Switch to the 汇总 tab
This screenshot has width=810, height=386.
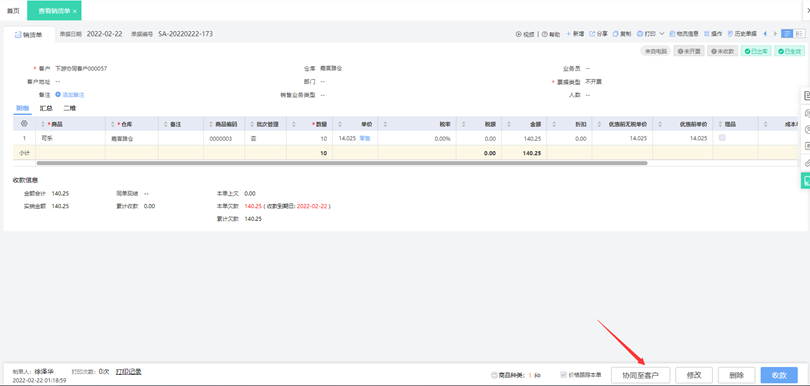click(46, 109)
